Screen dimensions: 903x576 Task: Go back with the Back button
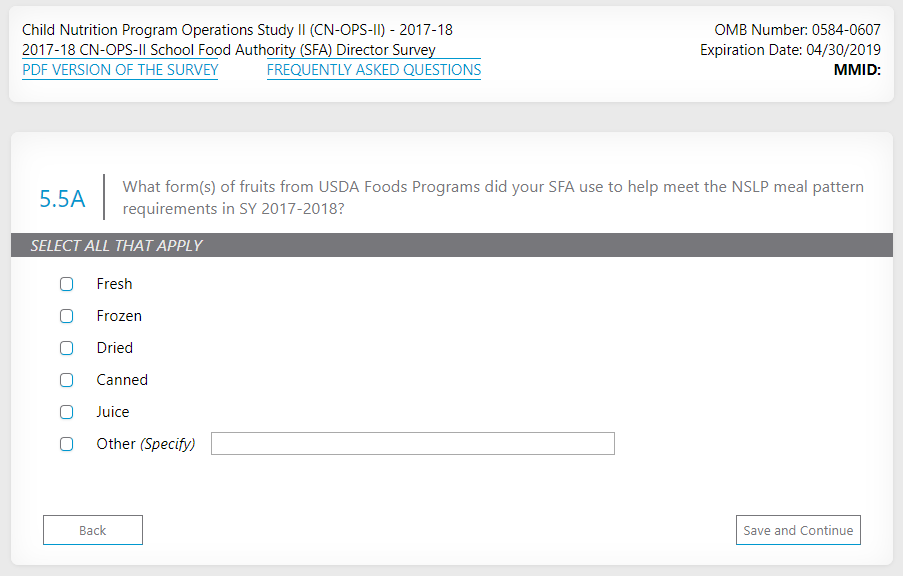(93, 530)
